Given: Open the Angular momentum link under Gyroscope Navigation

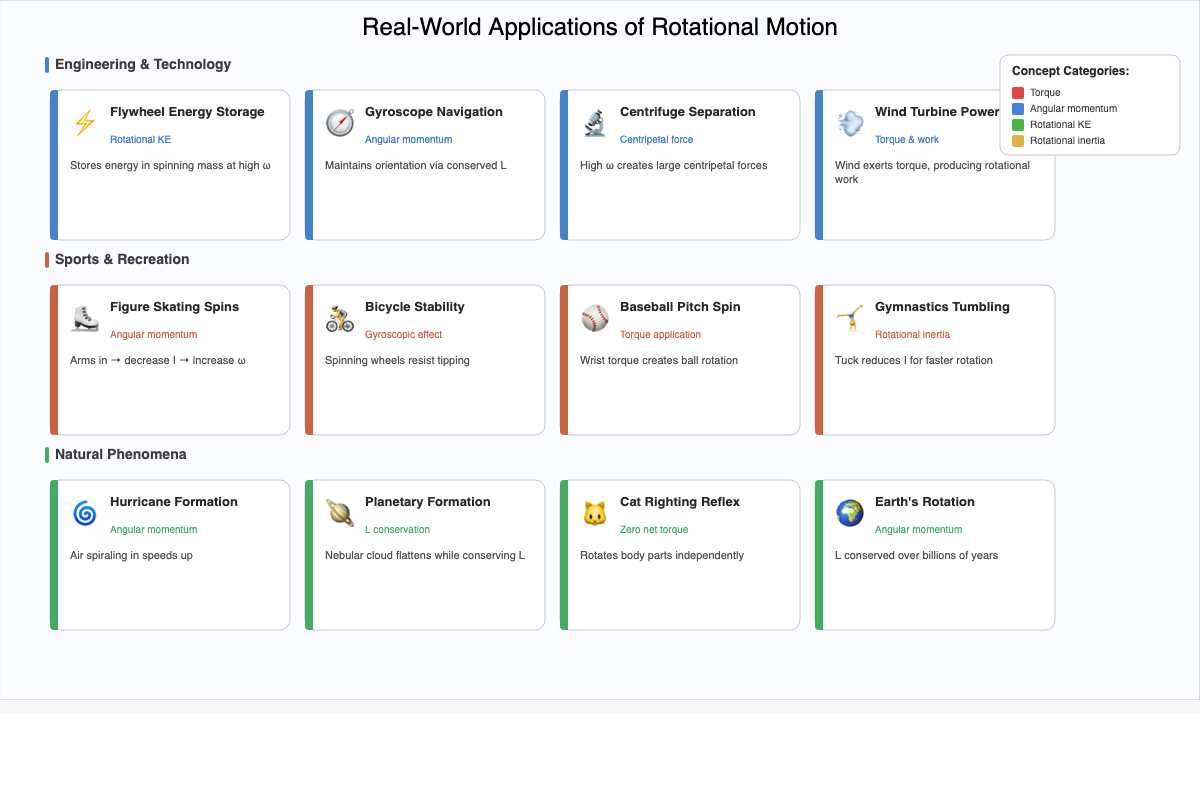Looking at the screenshot, I should point(408,139).
